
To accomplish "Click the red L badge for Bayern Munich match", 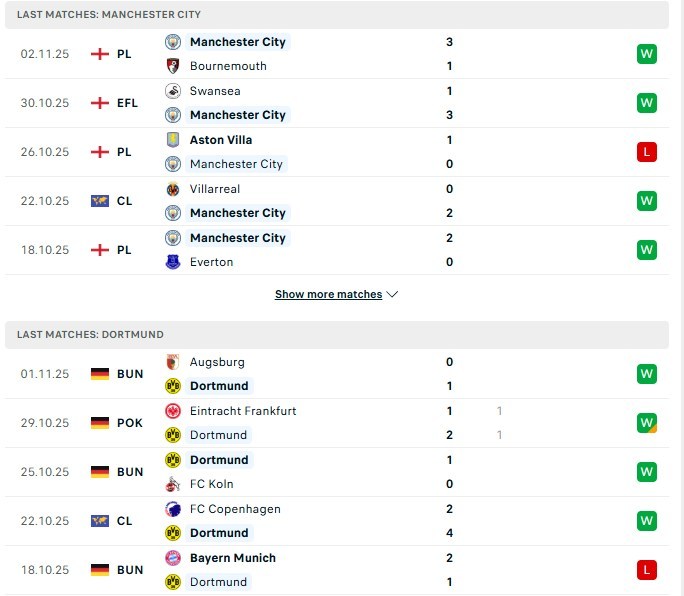I will [646, 570].
